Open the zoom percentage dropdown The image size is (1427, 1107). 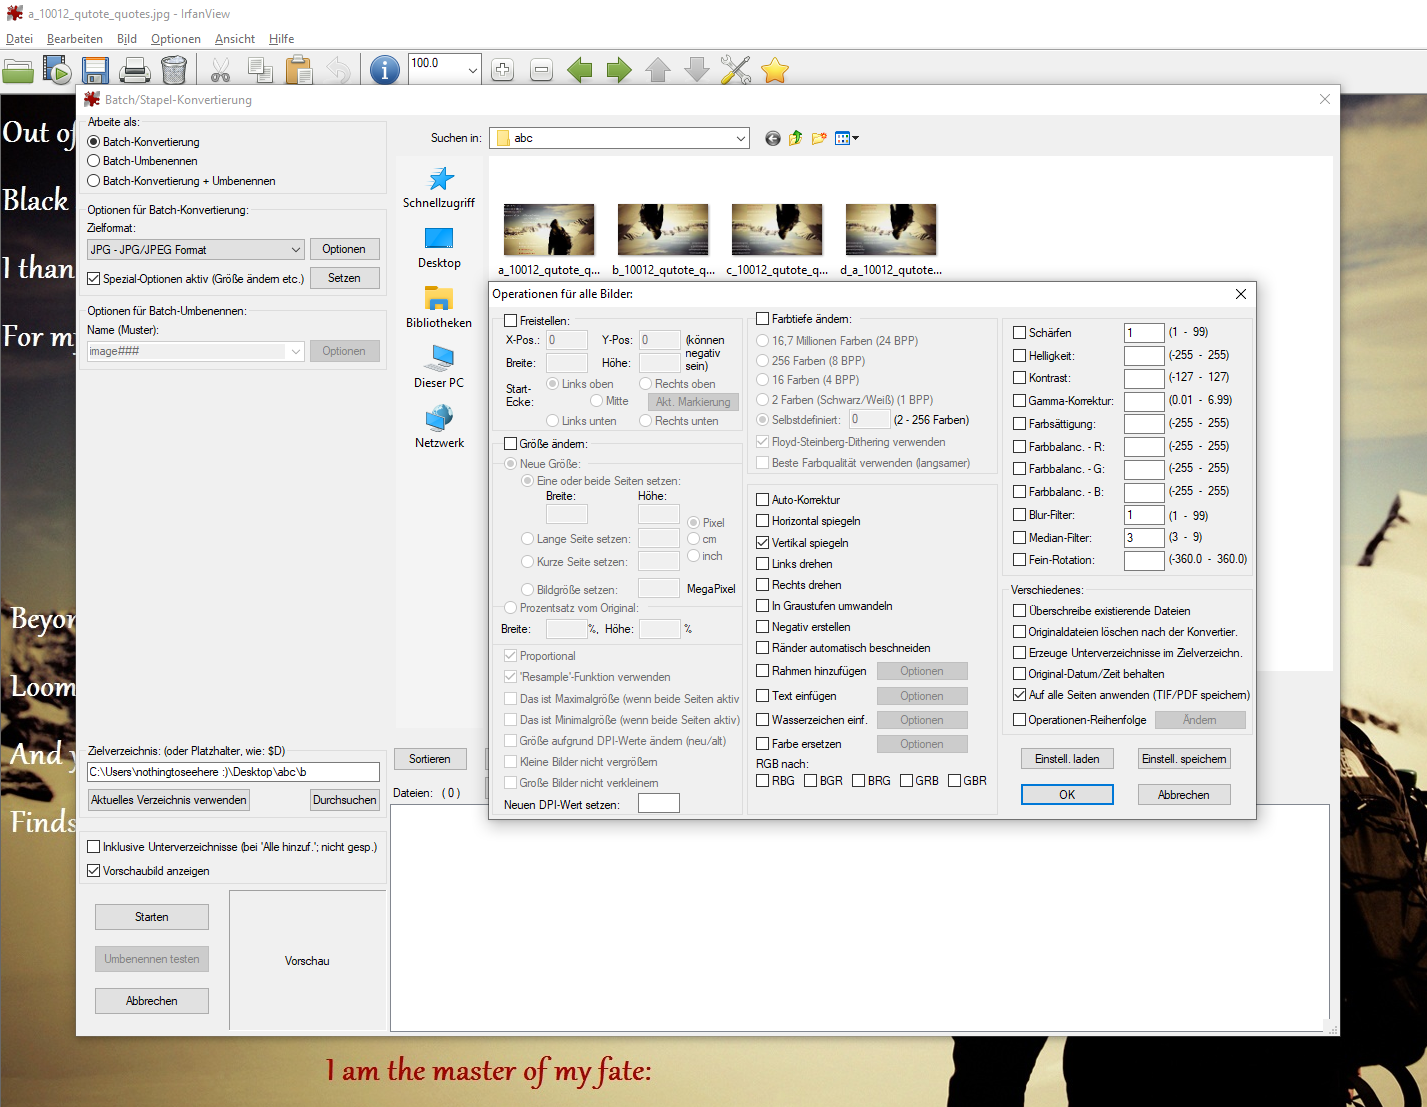472,70
